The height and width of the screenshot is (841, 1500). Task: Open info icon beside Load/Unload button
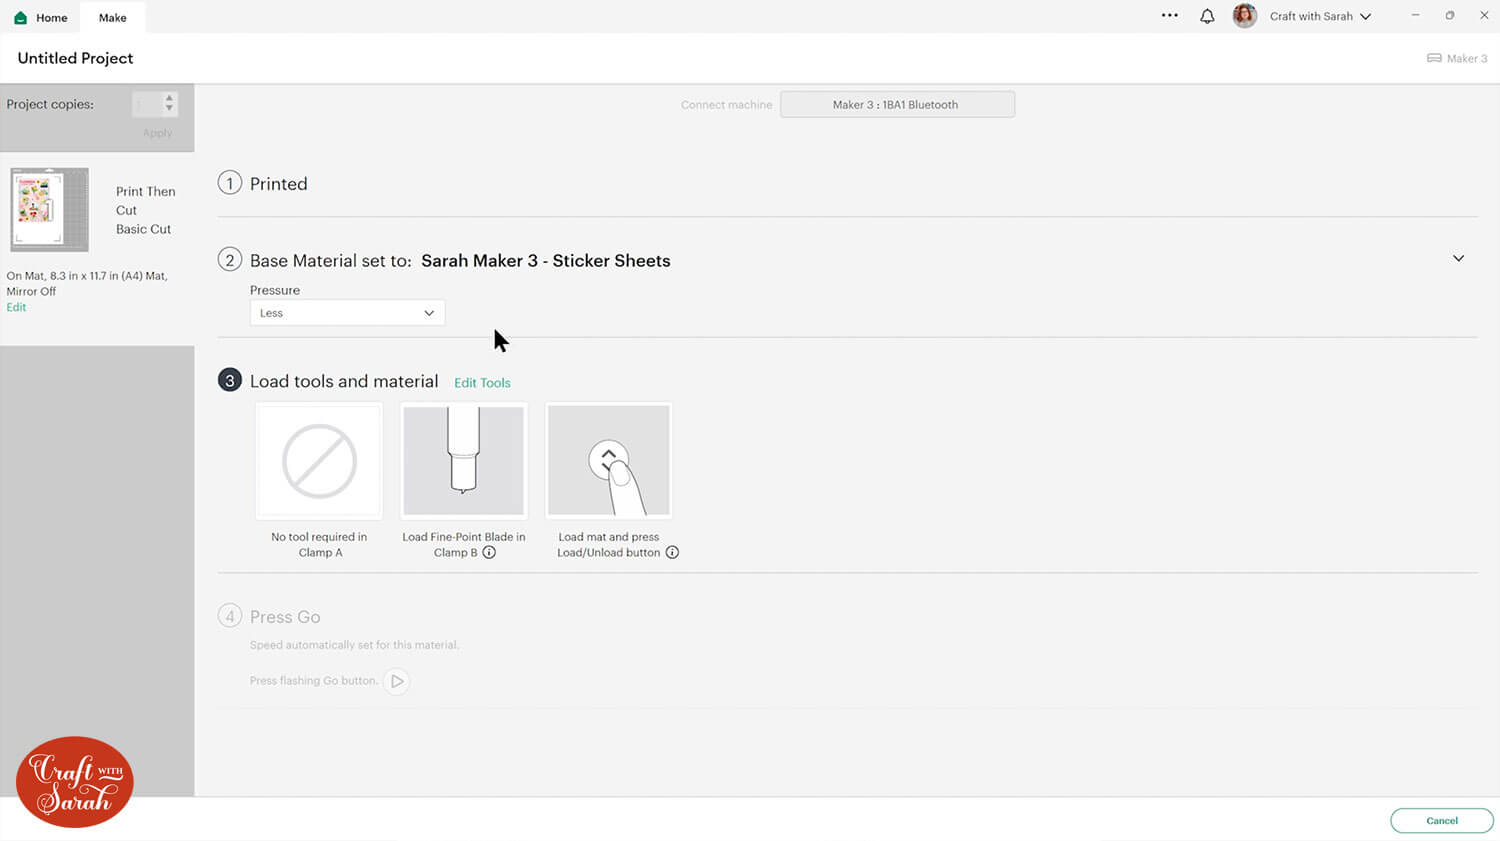pyautogui.click(x=672, y=552)
